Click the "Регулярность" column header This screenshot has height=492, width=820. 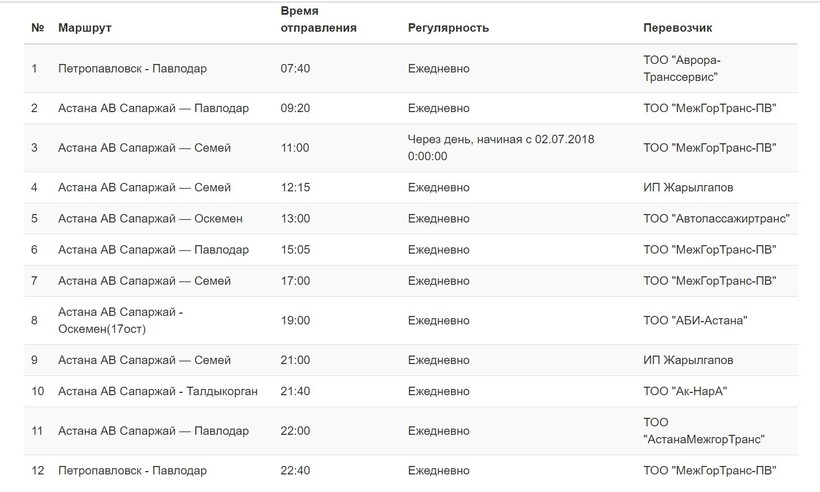[448, 28]
